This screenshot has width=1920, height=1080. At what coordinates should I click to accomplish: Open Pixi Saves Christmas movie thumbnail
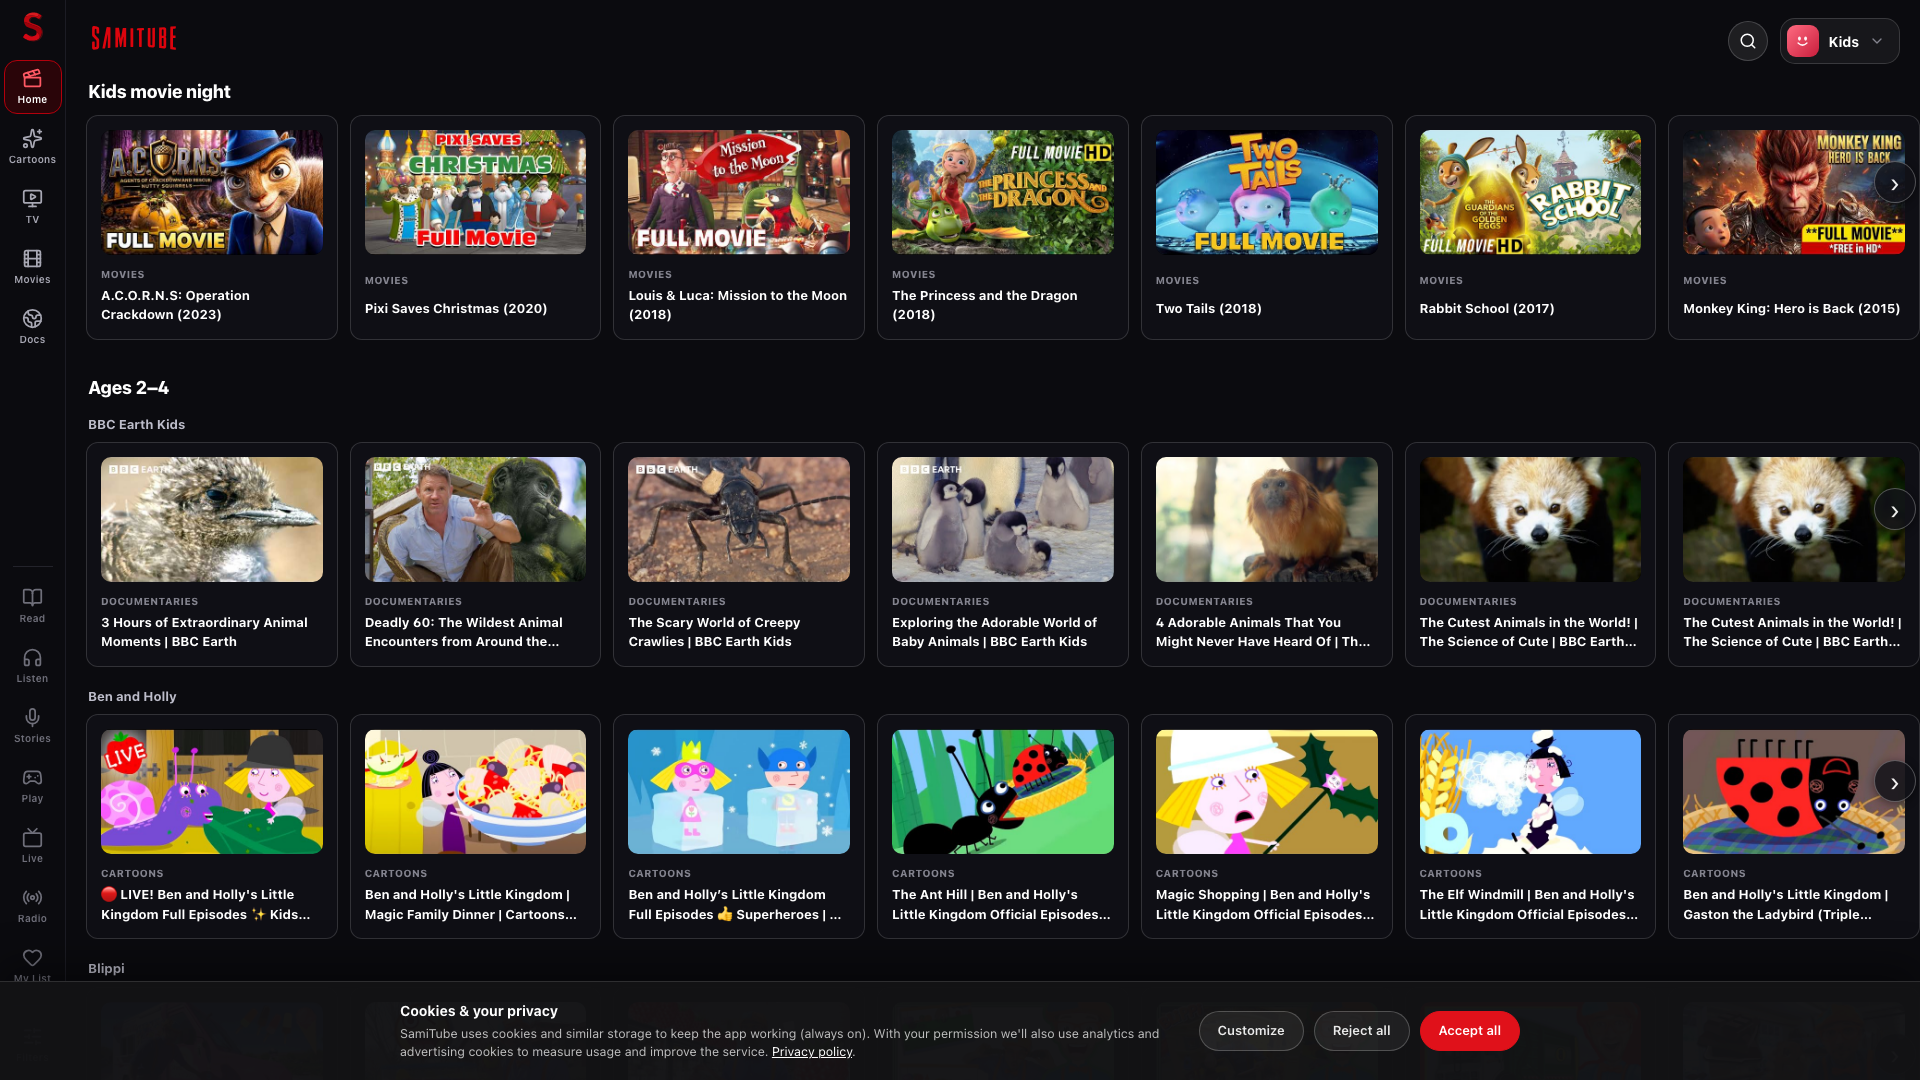475,192
